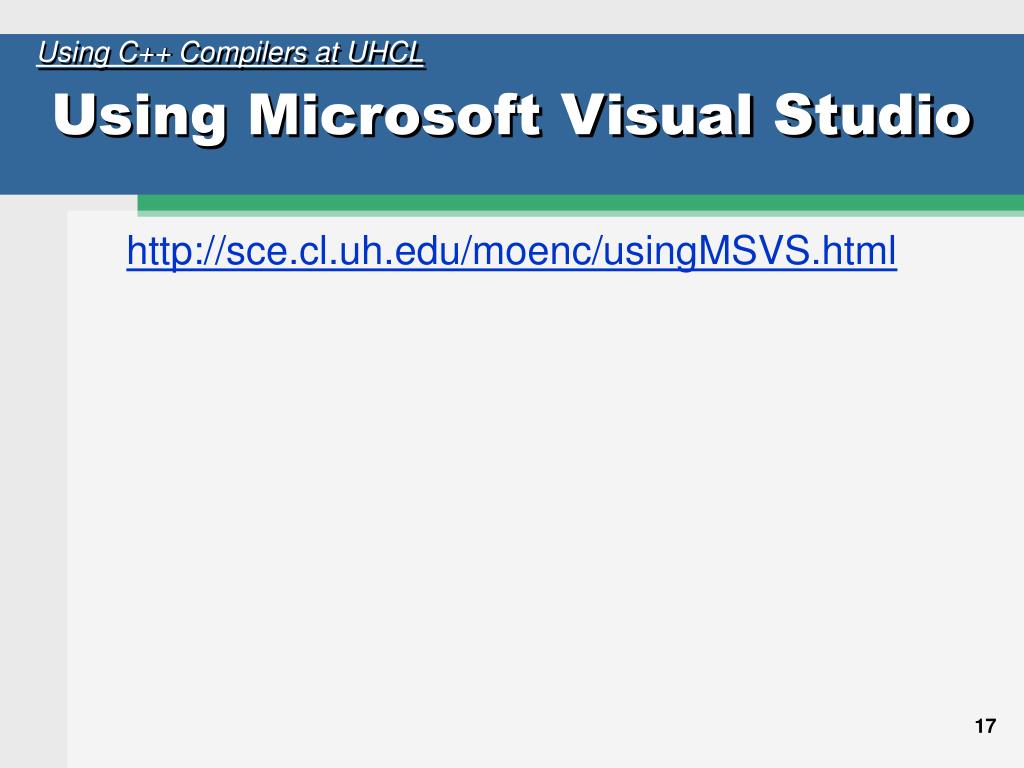
Task: Click the word 'Studio' in the title
Action: pos(872,117)
